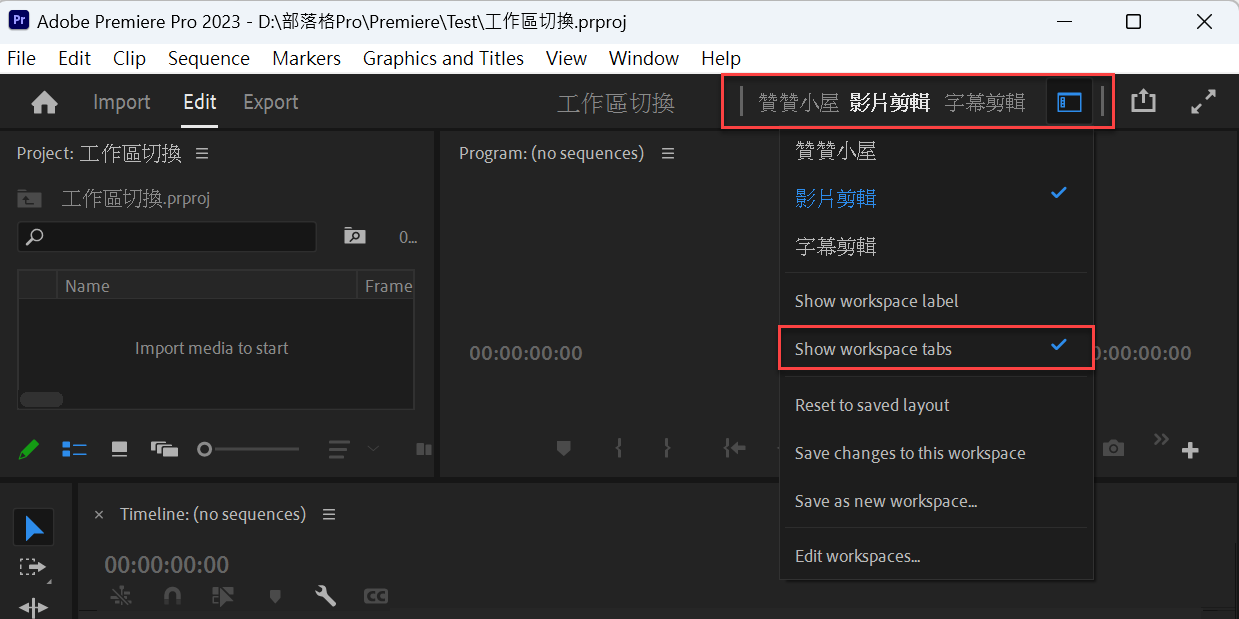Click parent folder icon beside 工作區切換.prproj
Viewport: 1239px width, 619px height.
29,199
